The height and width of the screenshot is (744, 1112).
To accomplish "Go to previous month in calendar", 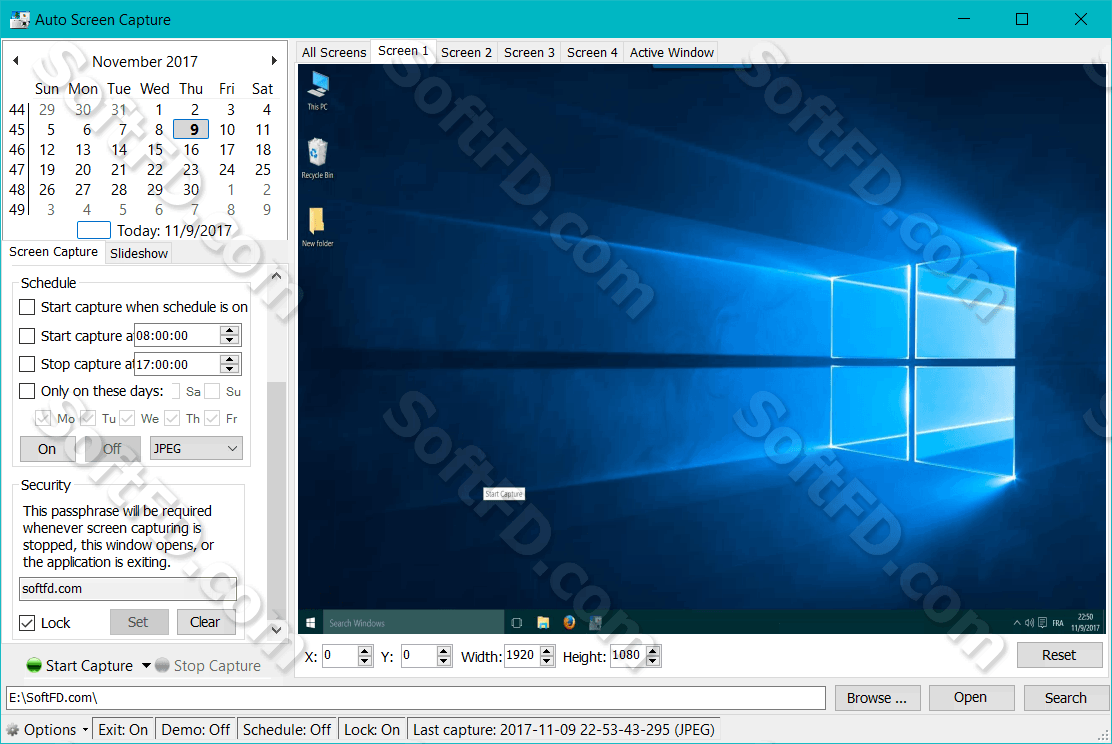I will (16, 61).
